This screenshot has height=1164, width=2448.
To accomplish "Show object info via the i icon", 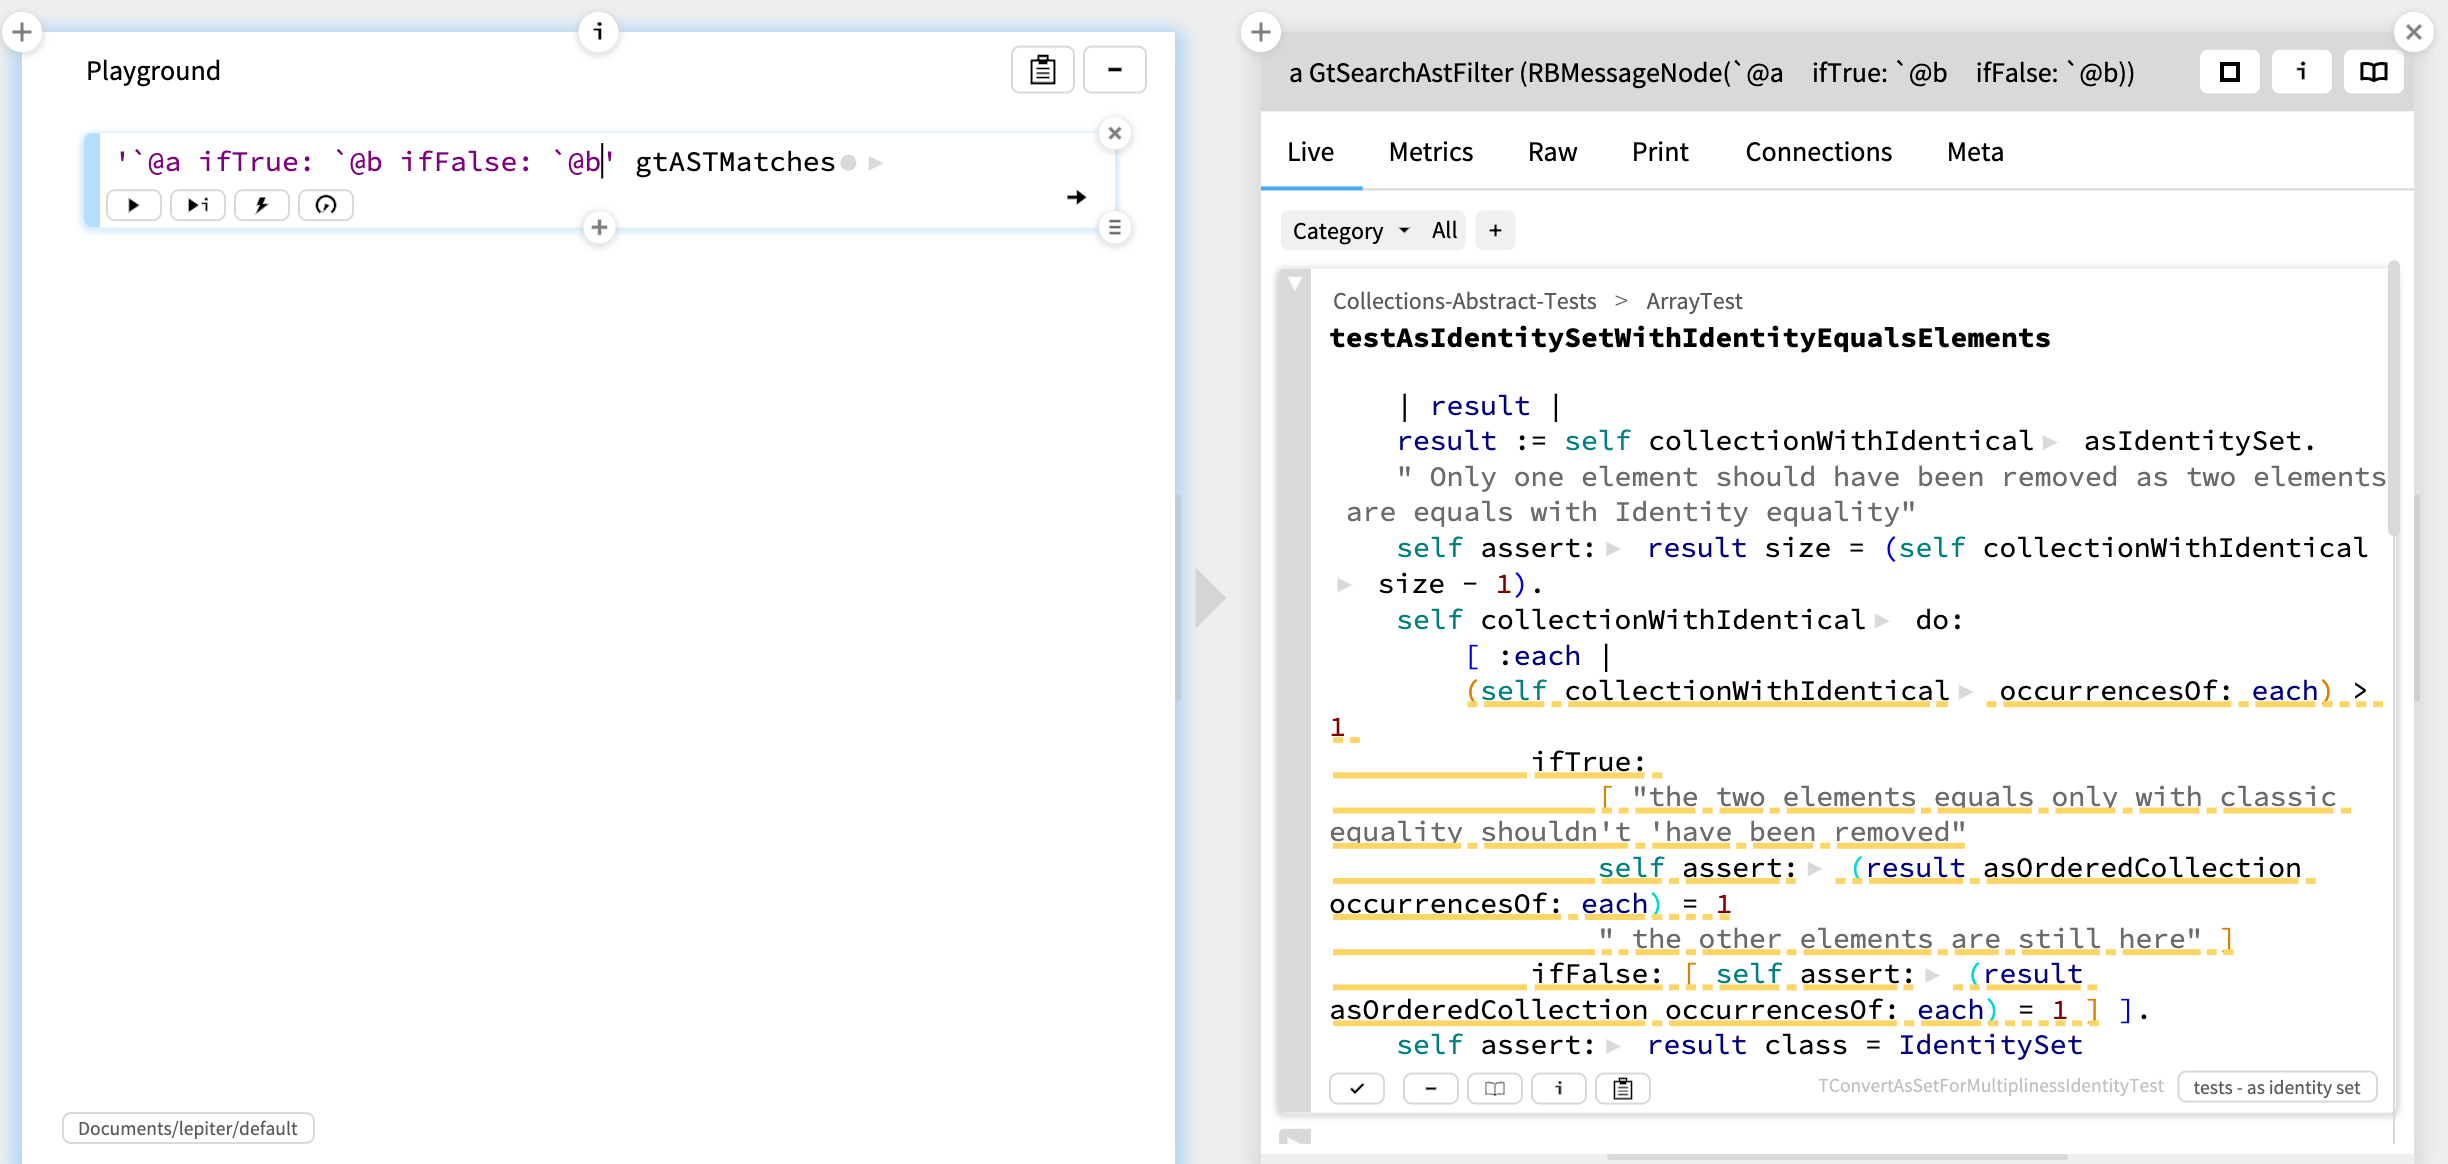I will pyautogui.click(x=2302, y=71).
